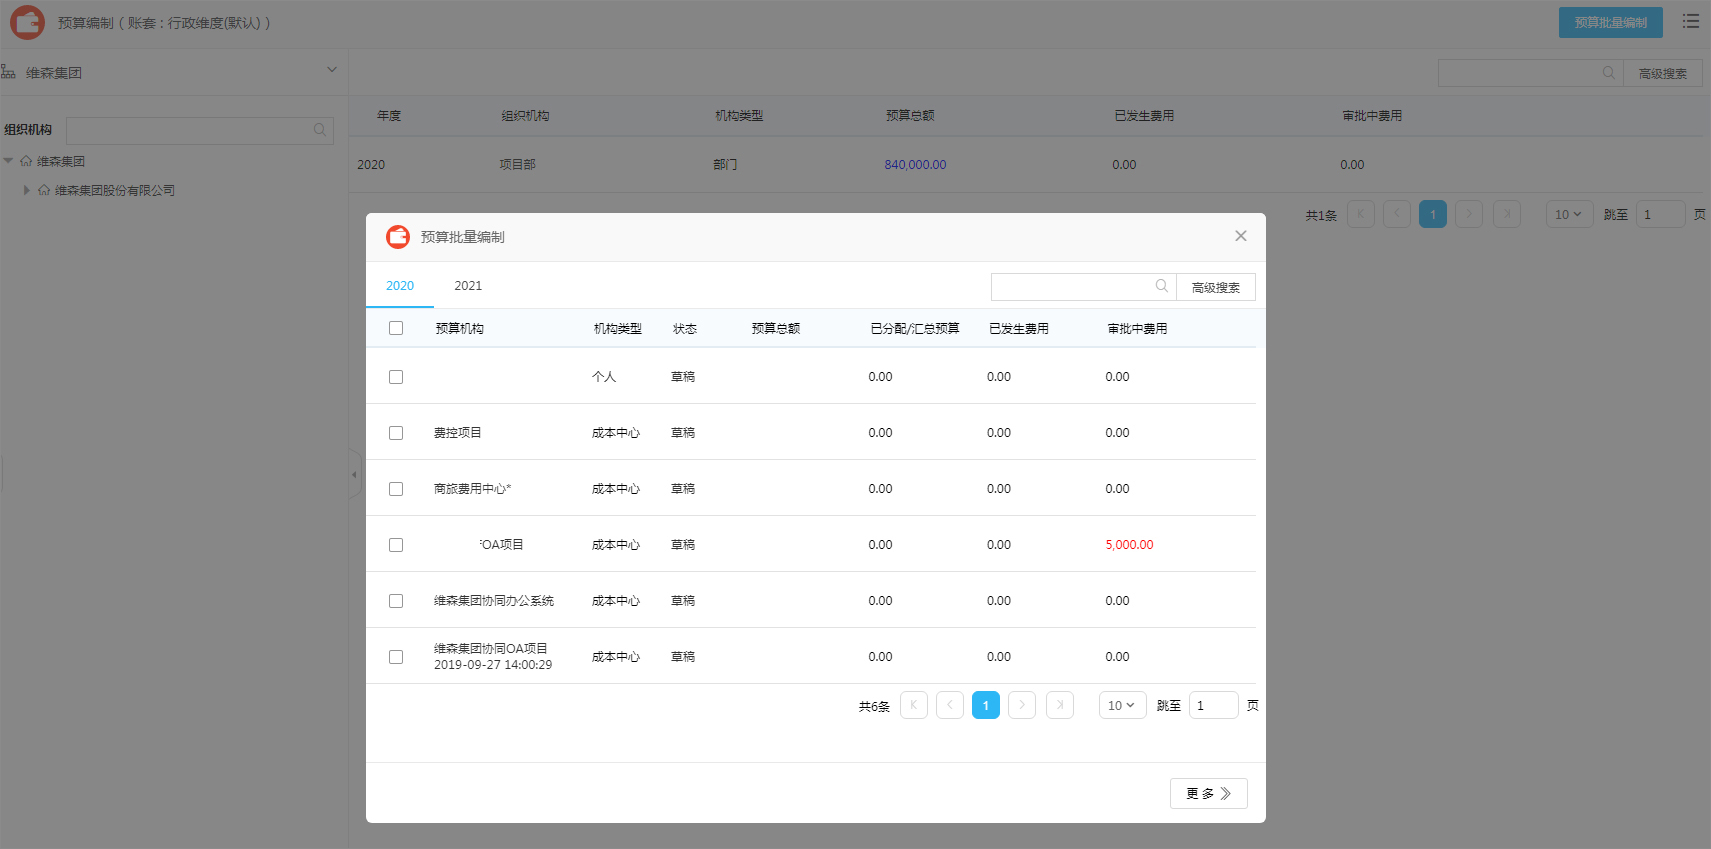Viewport: 1711px width, 849px height.
Task: Go to last page in background table pagination
Action: tap(1507, 214)
